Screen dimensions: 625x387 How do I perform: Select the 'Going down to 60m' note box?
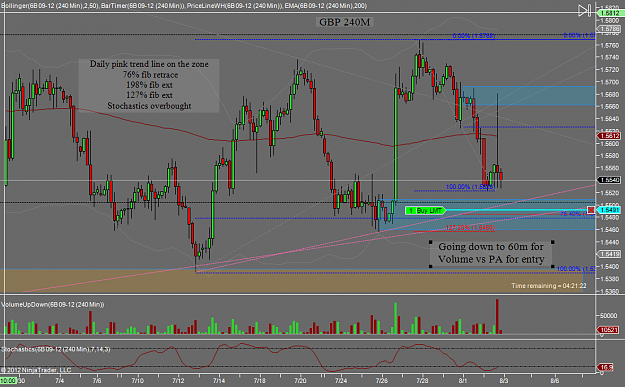[x=491, y=253]
